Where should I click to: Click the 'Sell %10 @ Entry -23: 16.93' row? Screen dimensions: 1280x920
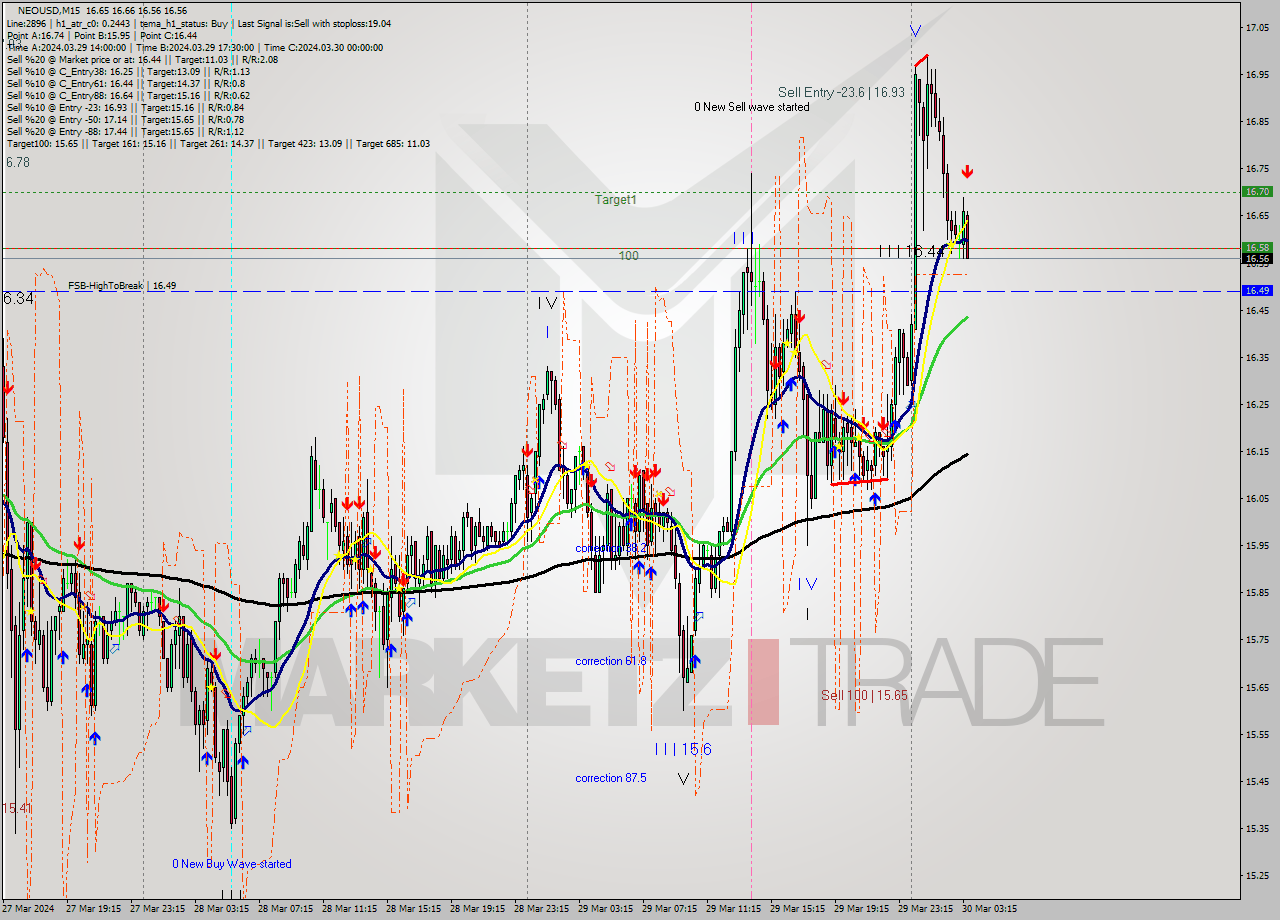point(125,107)
